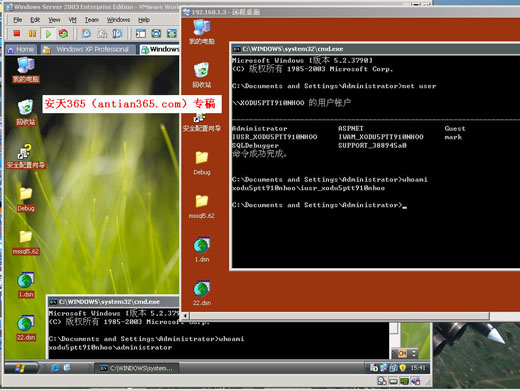Image resolution: width=520 pixels, height=391 pixels.
Task: Select mssql5.62 folder on VMware desktop
Action: point(26,242)
